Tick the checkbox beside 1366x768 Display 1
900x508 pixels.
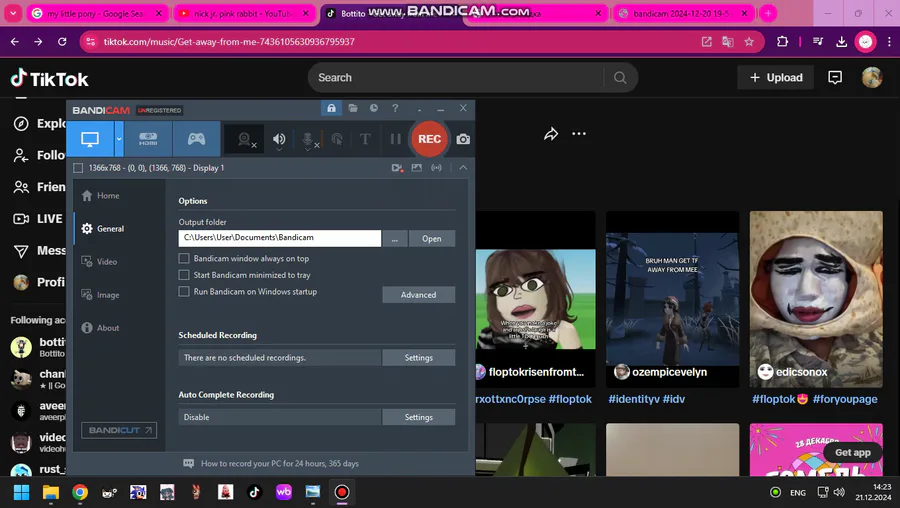click(78, 168)
